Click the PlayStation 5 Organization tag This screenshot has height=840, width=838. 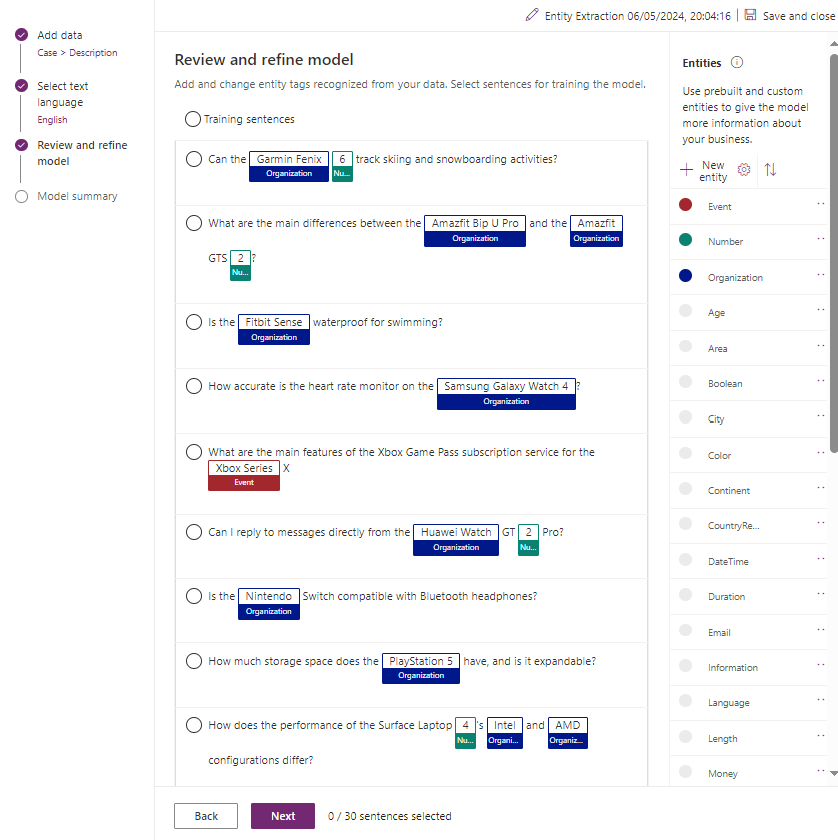point(421,668)
